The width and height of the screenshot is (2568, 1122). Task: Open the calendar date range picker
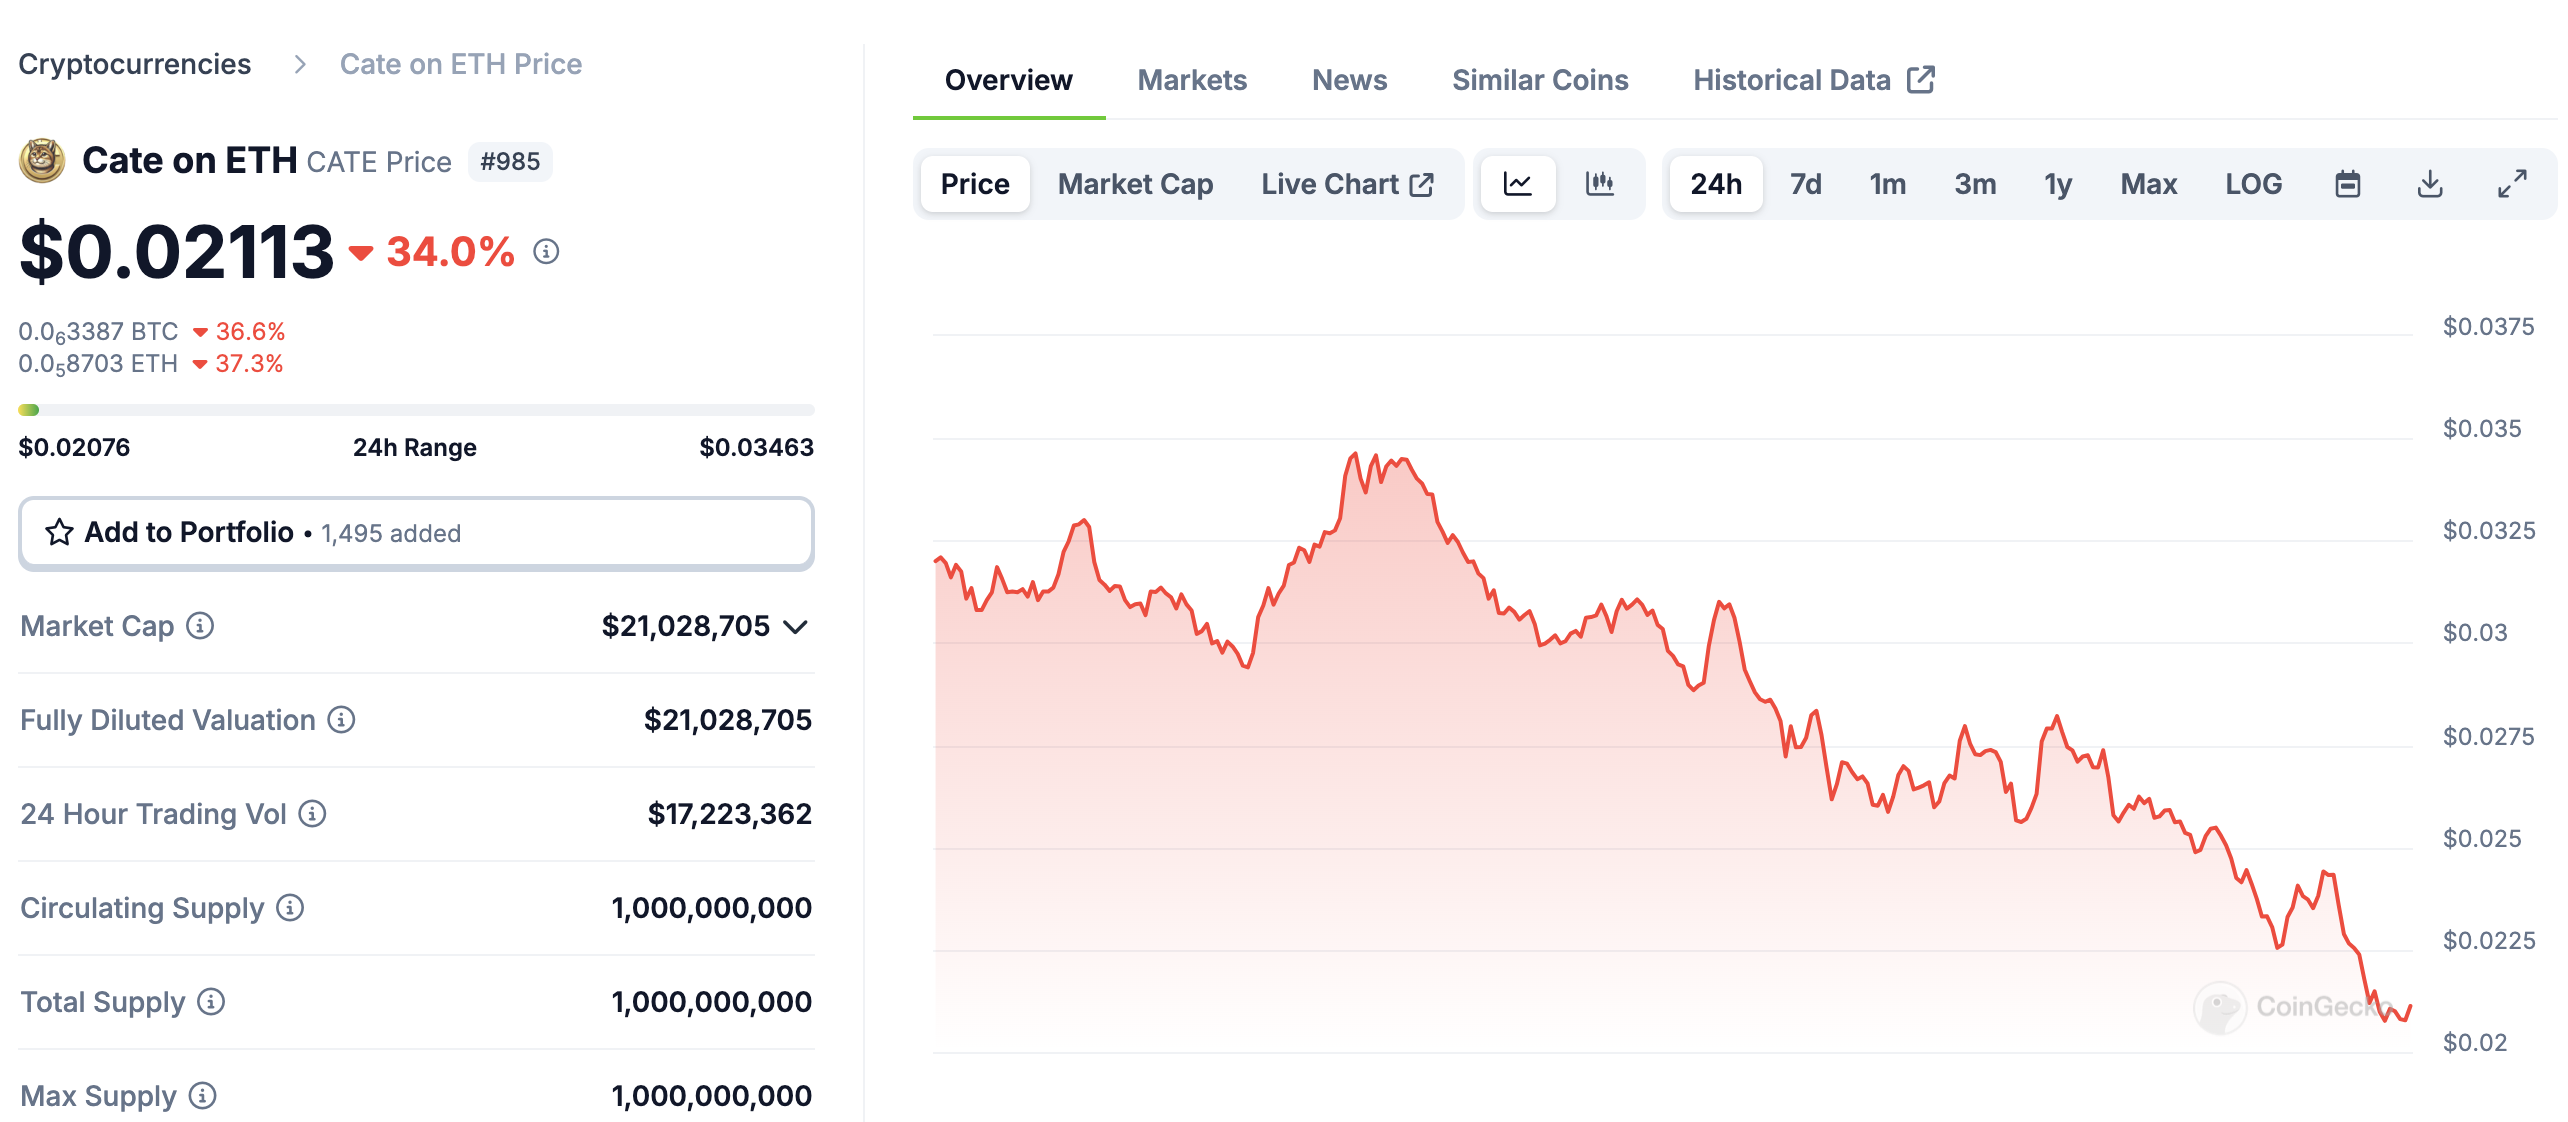[x=2347, y=184]
